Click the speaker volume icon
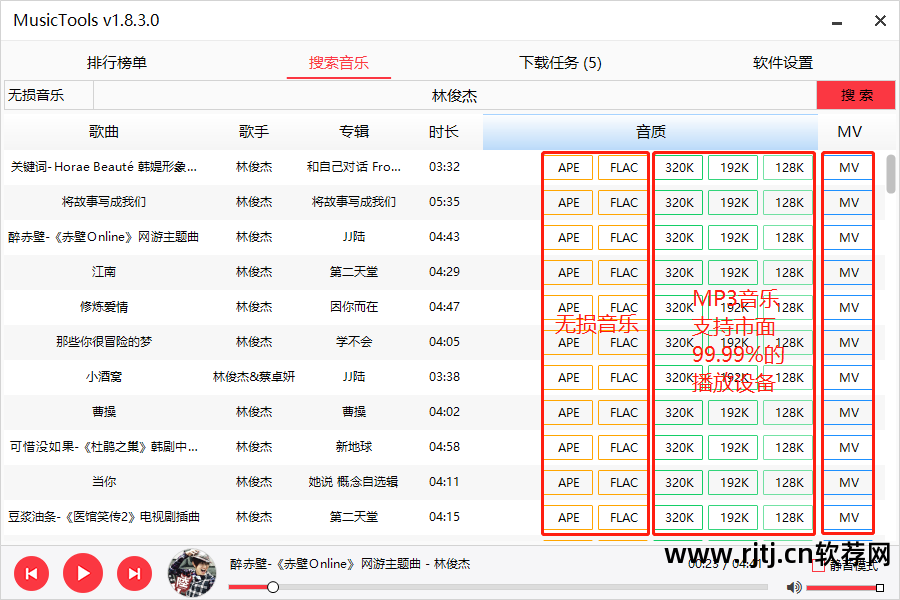The height and width of the screenshot is (600, 900). click(793, 587)
